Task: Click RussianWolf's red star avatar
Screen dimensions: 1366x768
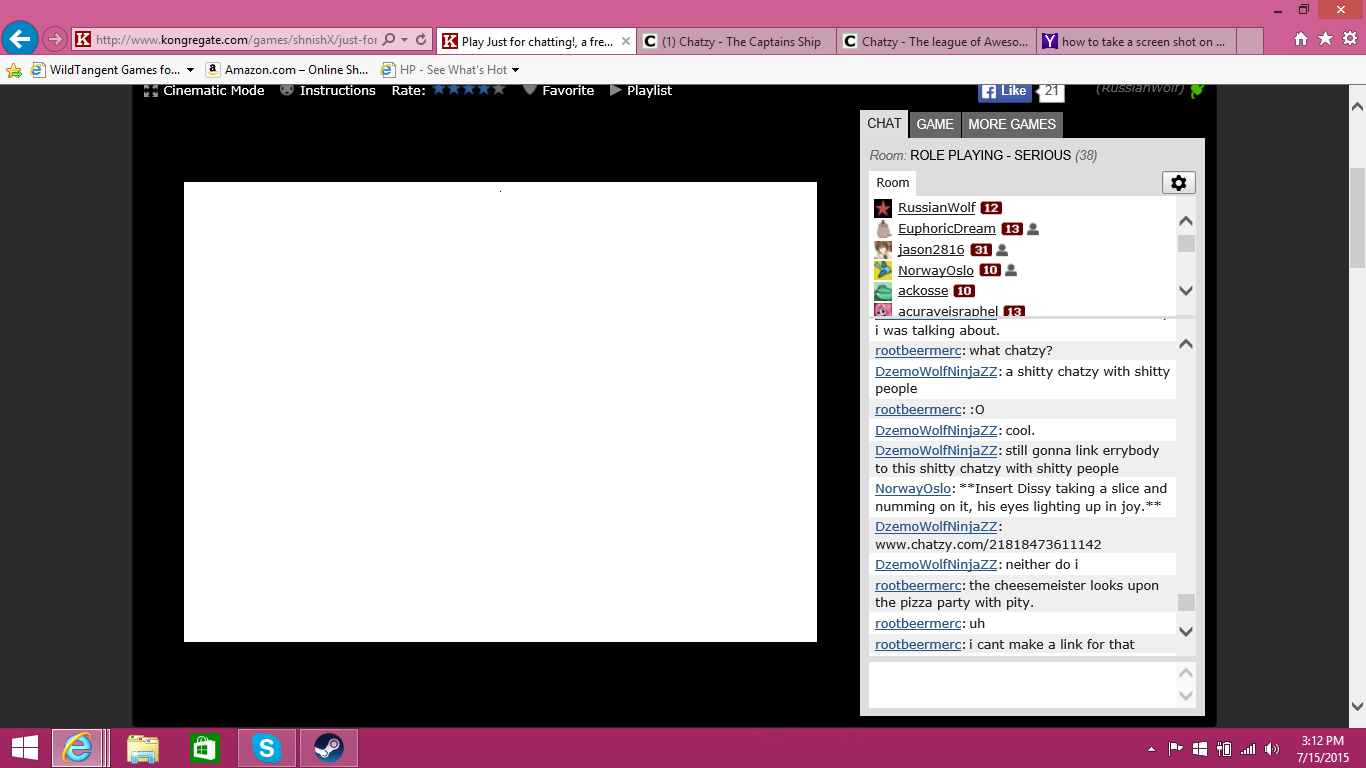Action: pos(883,208)
